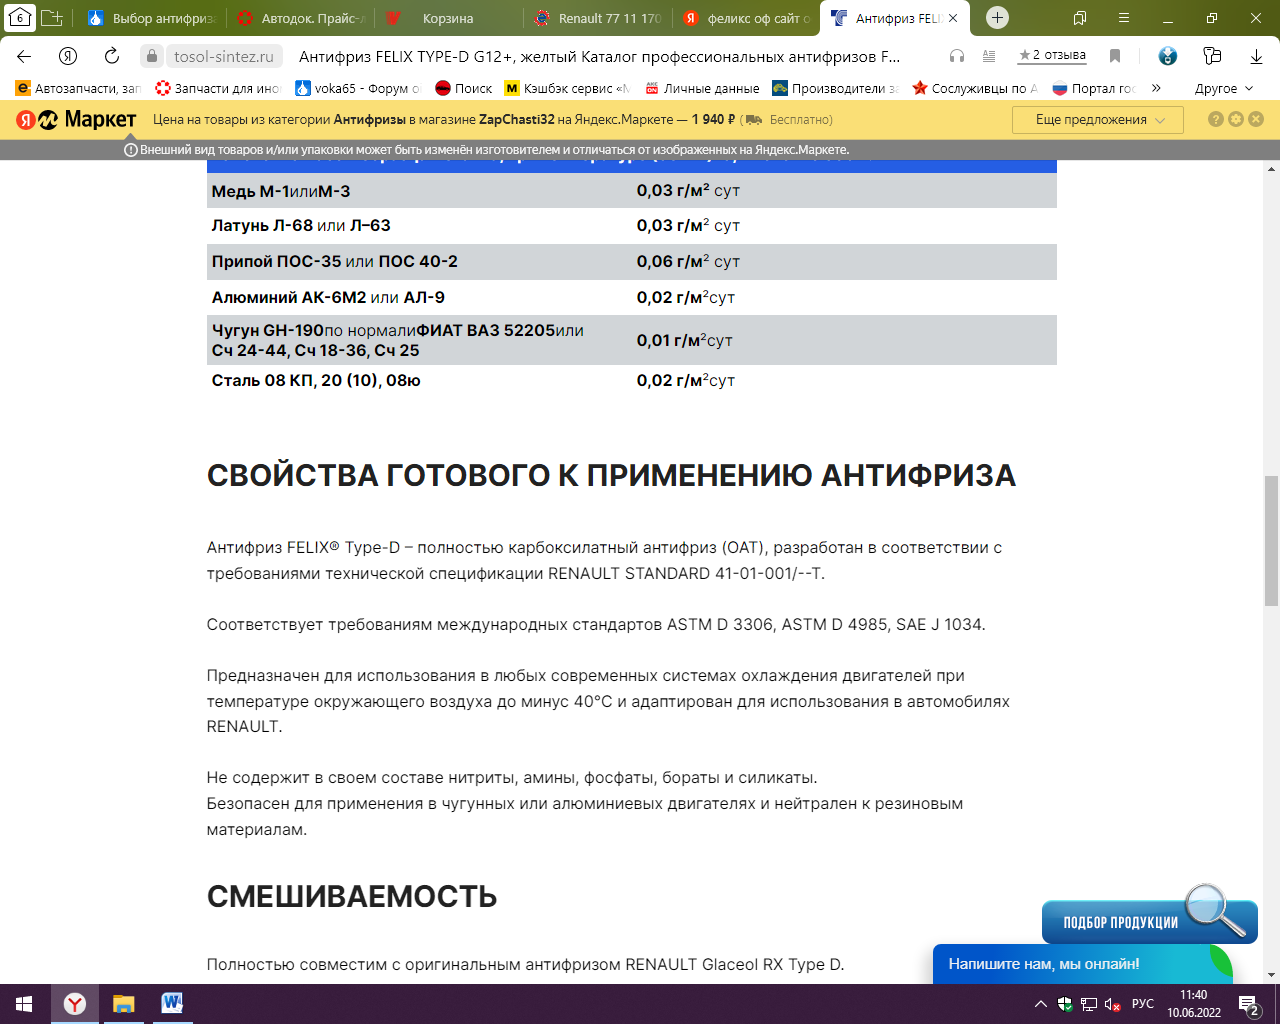Open the Windows Start menu
This screenshot has height=1024, width=1280.
coord(24,1004)
